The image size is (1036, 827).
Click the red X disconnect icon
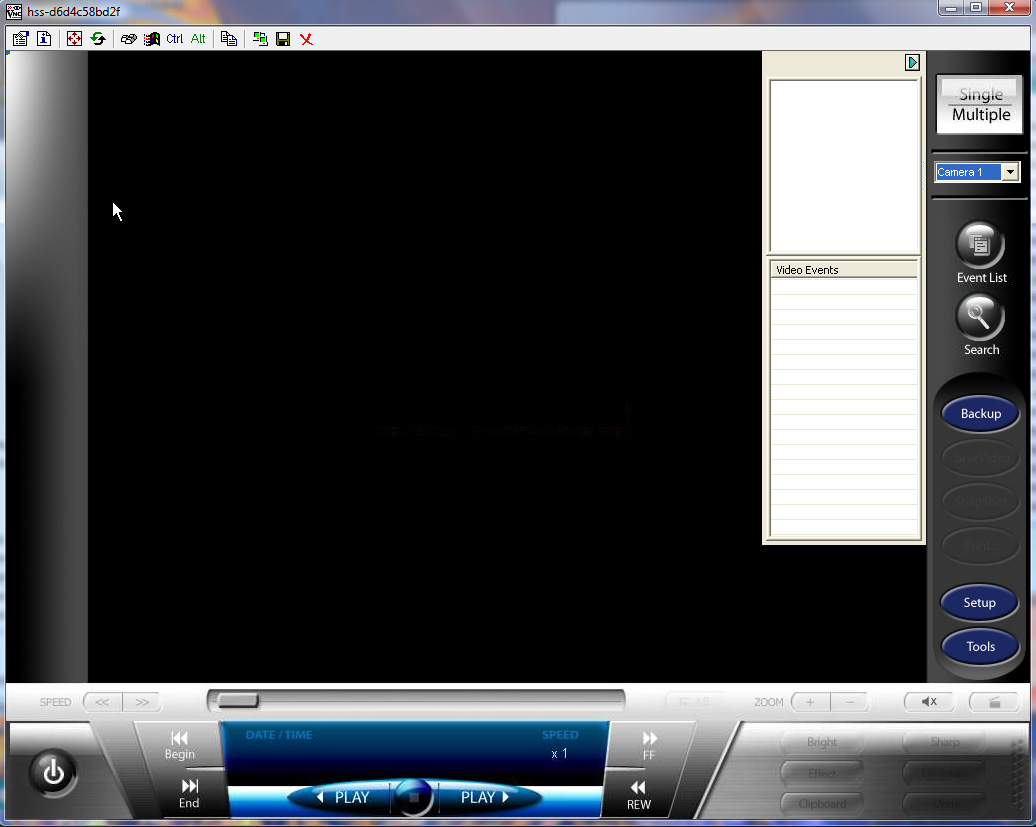point(306,39)
